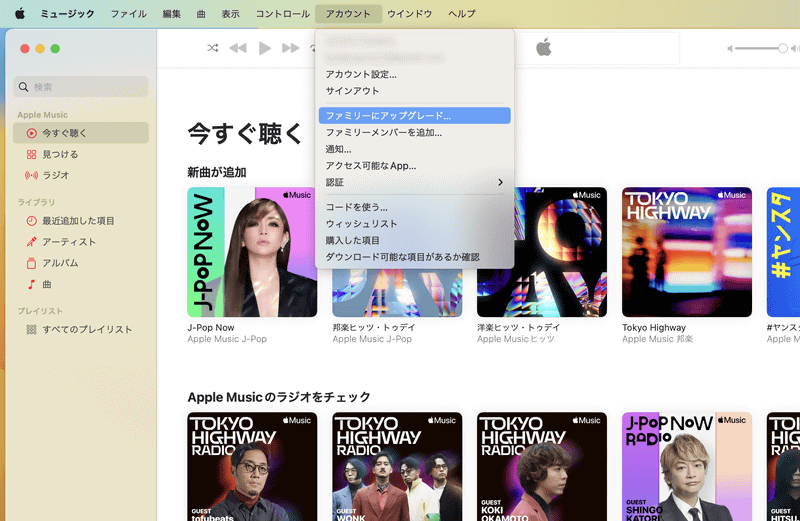Open the ファイル menu
The image size is (800, 521).
coord(129,14)
